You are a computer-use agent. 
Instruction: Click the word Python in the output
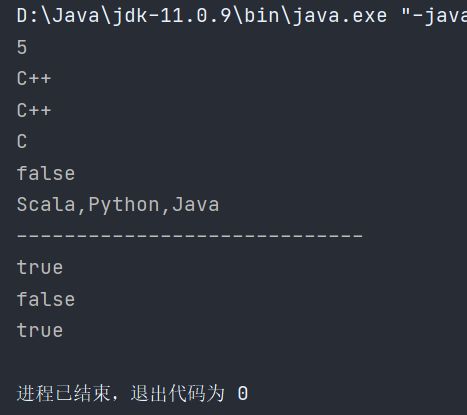coord(124,205)
